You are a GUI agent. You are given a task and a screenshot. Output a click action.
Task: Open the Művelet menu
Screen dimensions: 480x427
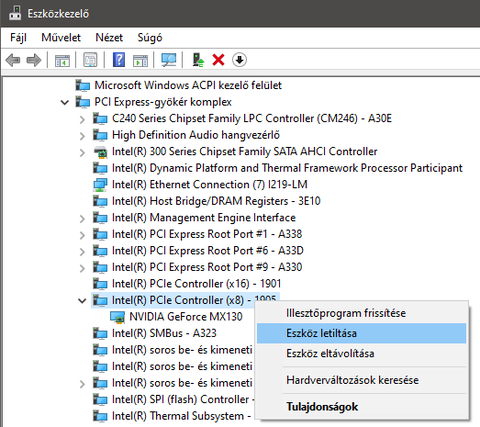(x=61, y=37)
